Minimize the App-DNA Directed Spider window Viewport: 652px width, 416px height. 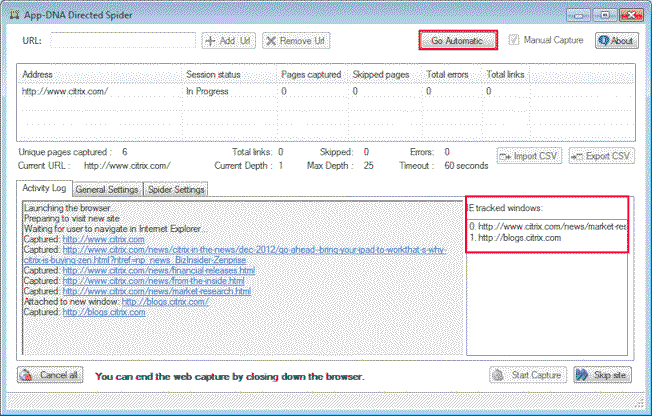pyautogui.click(x=578, y=15)
